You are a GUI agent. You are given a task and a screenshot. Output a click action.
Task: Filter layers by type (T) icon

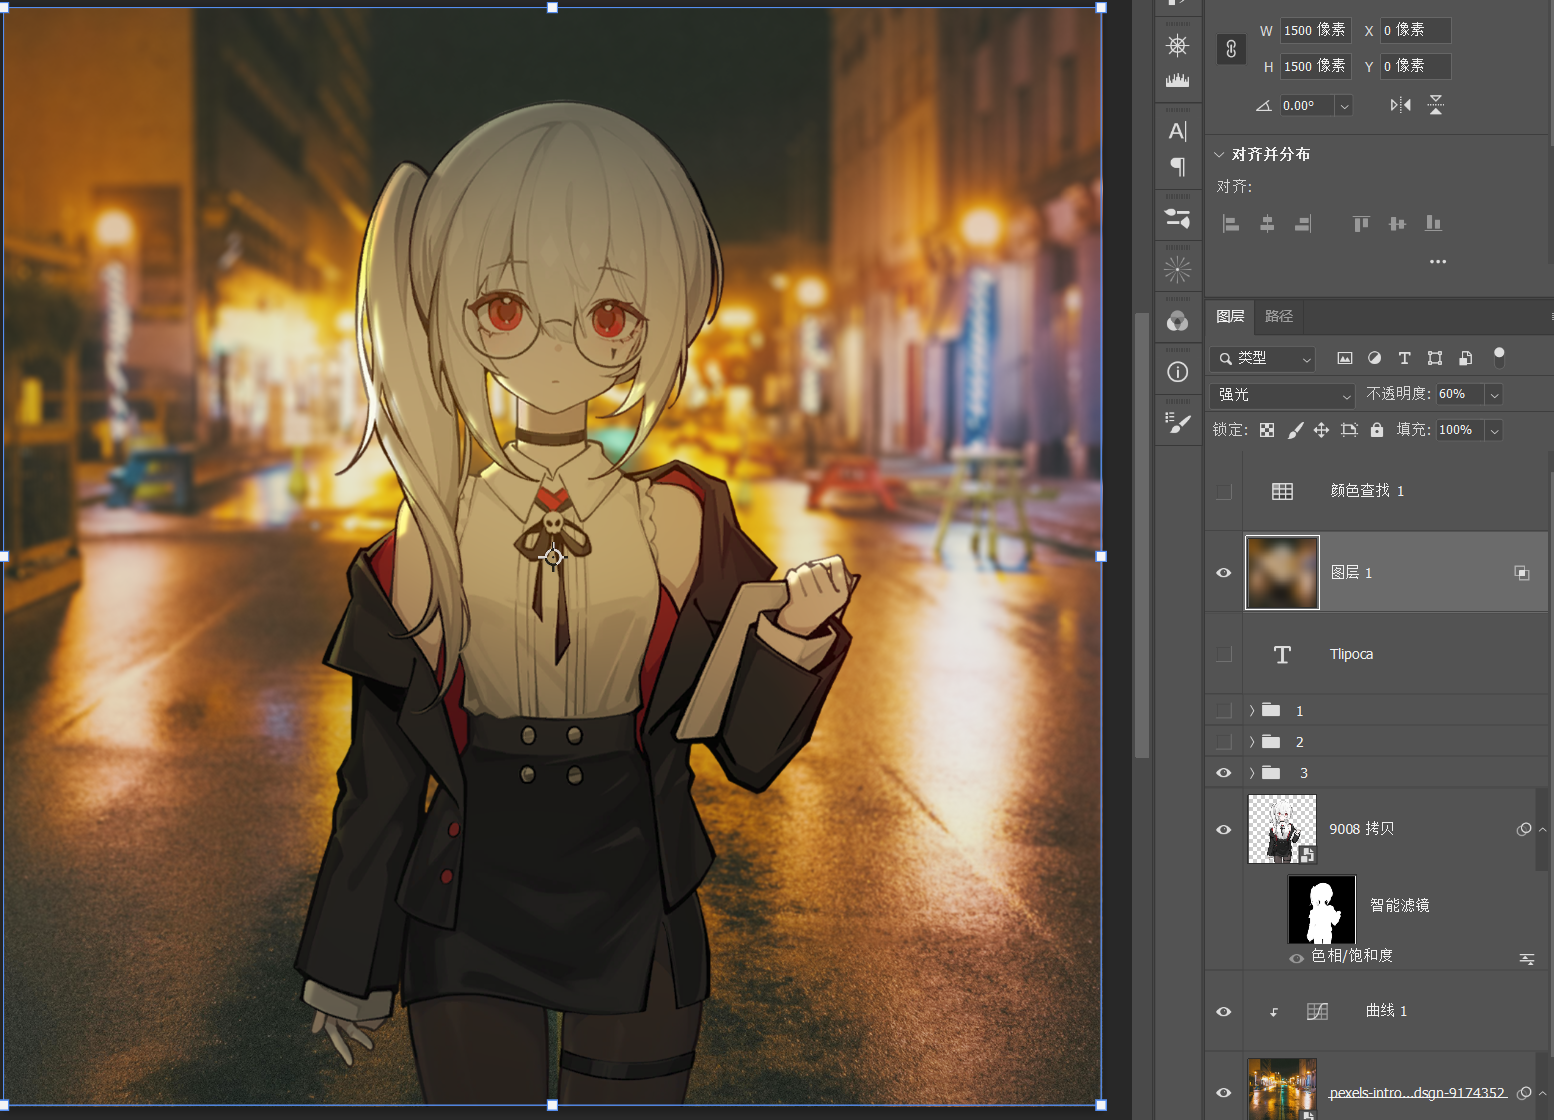click(x=1404, y=358)
